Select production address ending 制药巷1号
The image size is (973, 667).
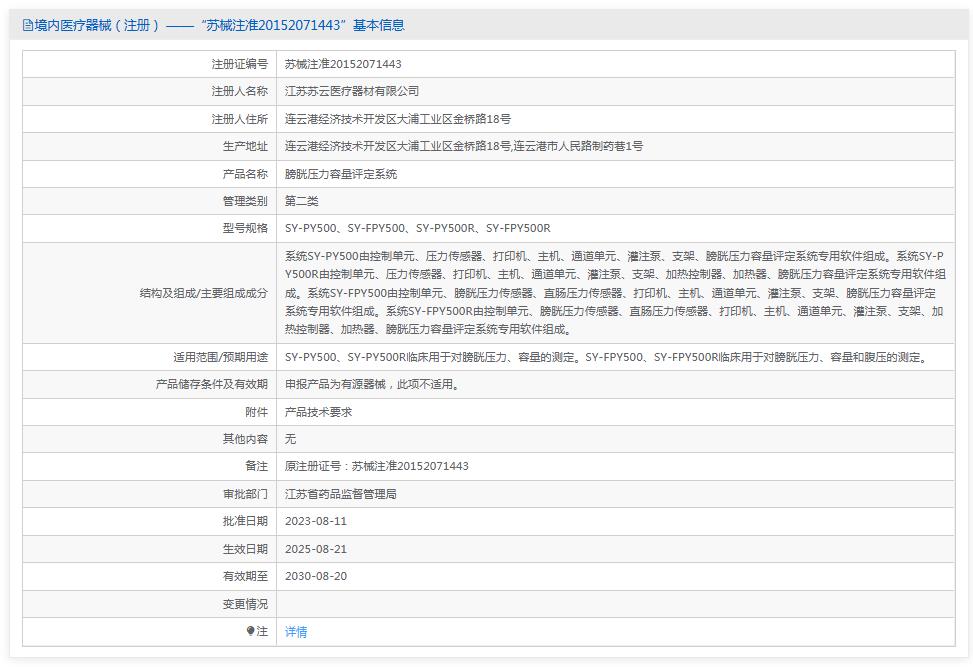tap(464, 146)
